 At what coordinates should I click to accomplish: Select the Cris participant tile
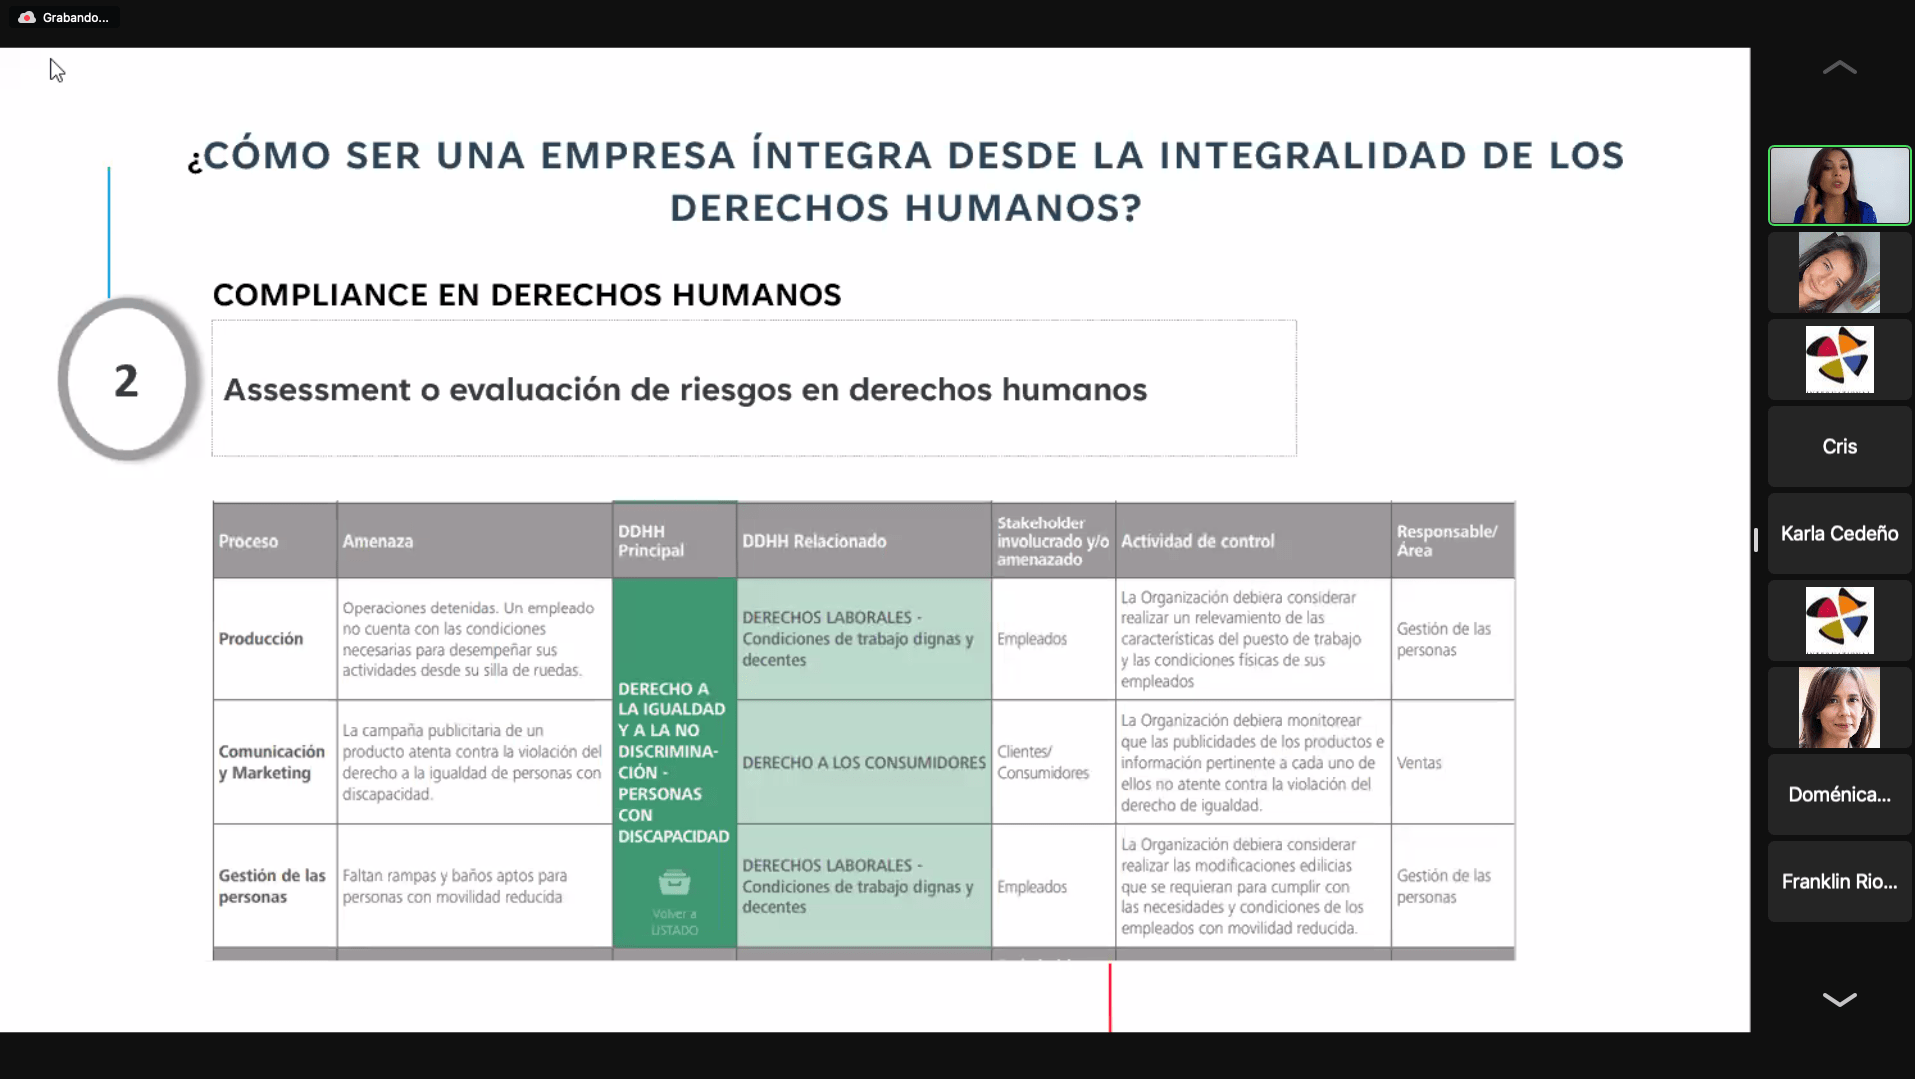tap(1838, 447)
